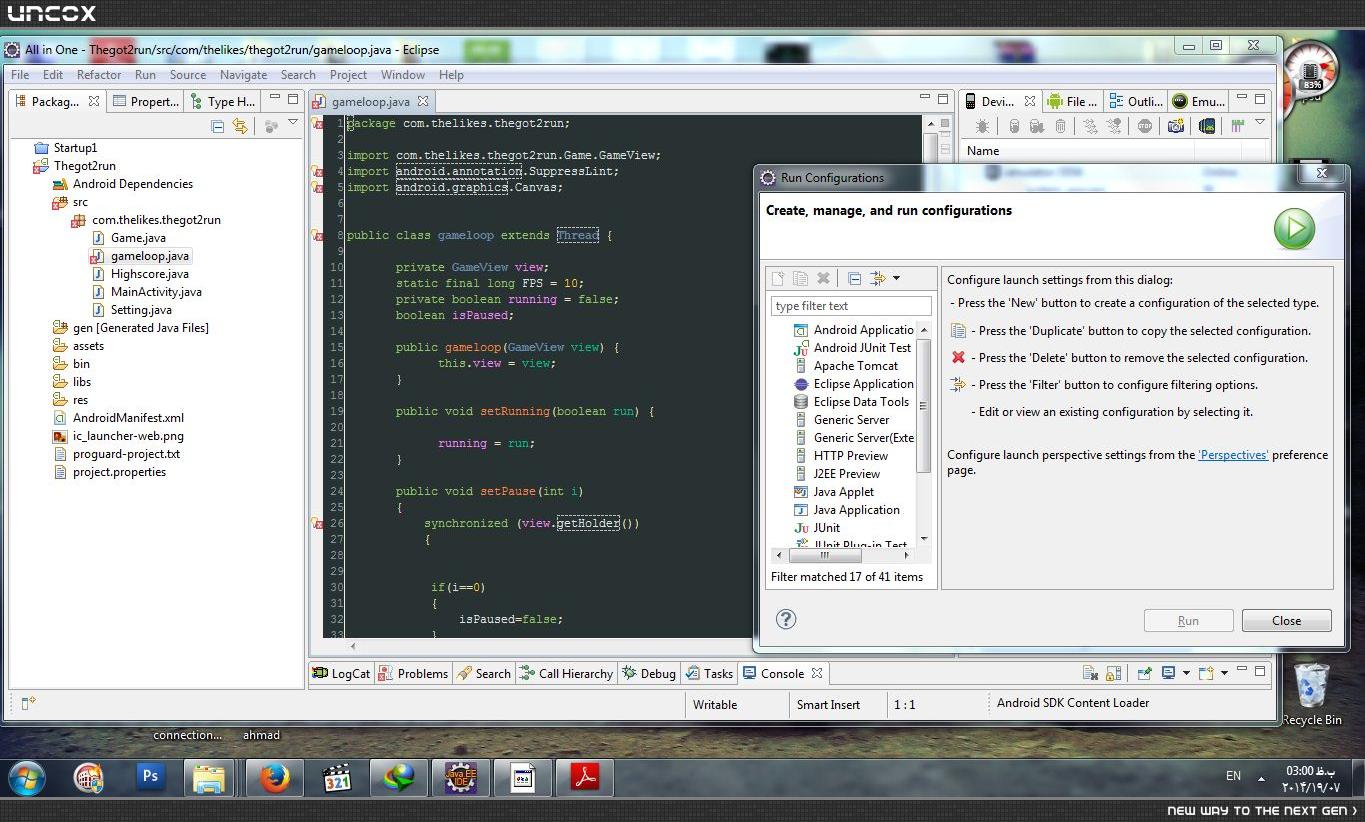Image resolution: width=1365 pixels, height=822 pixels.
Task: Select Java Application configuration type
Action: 846,509
